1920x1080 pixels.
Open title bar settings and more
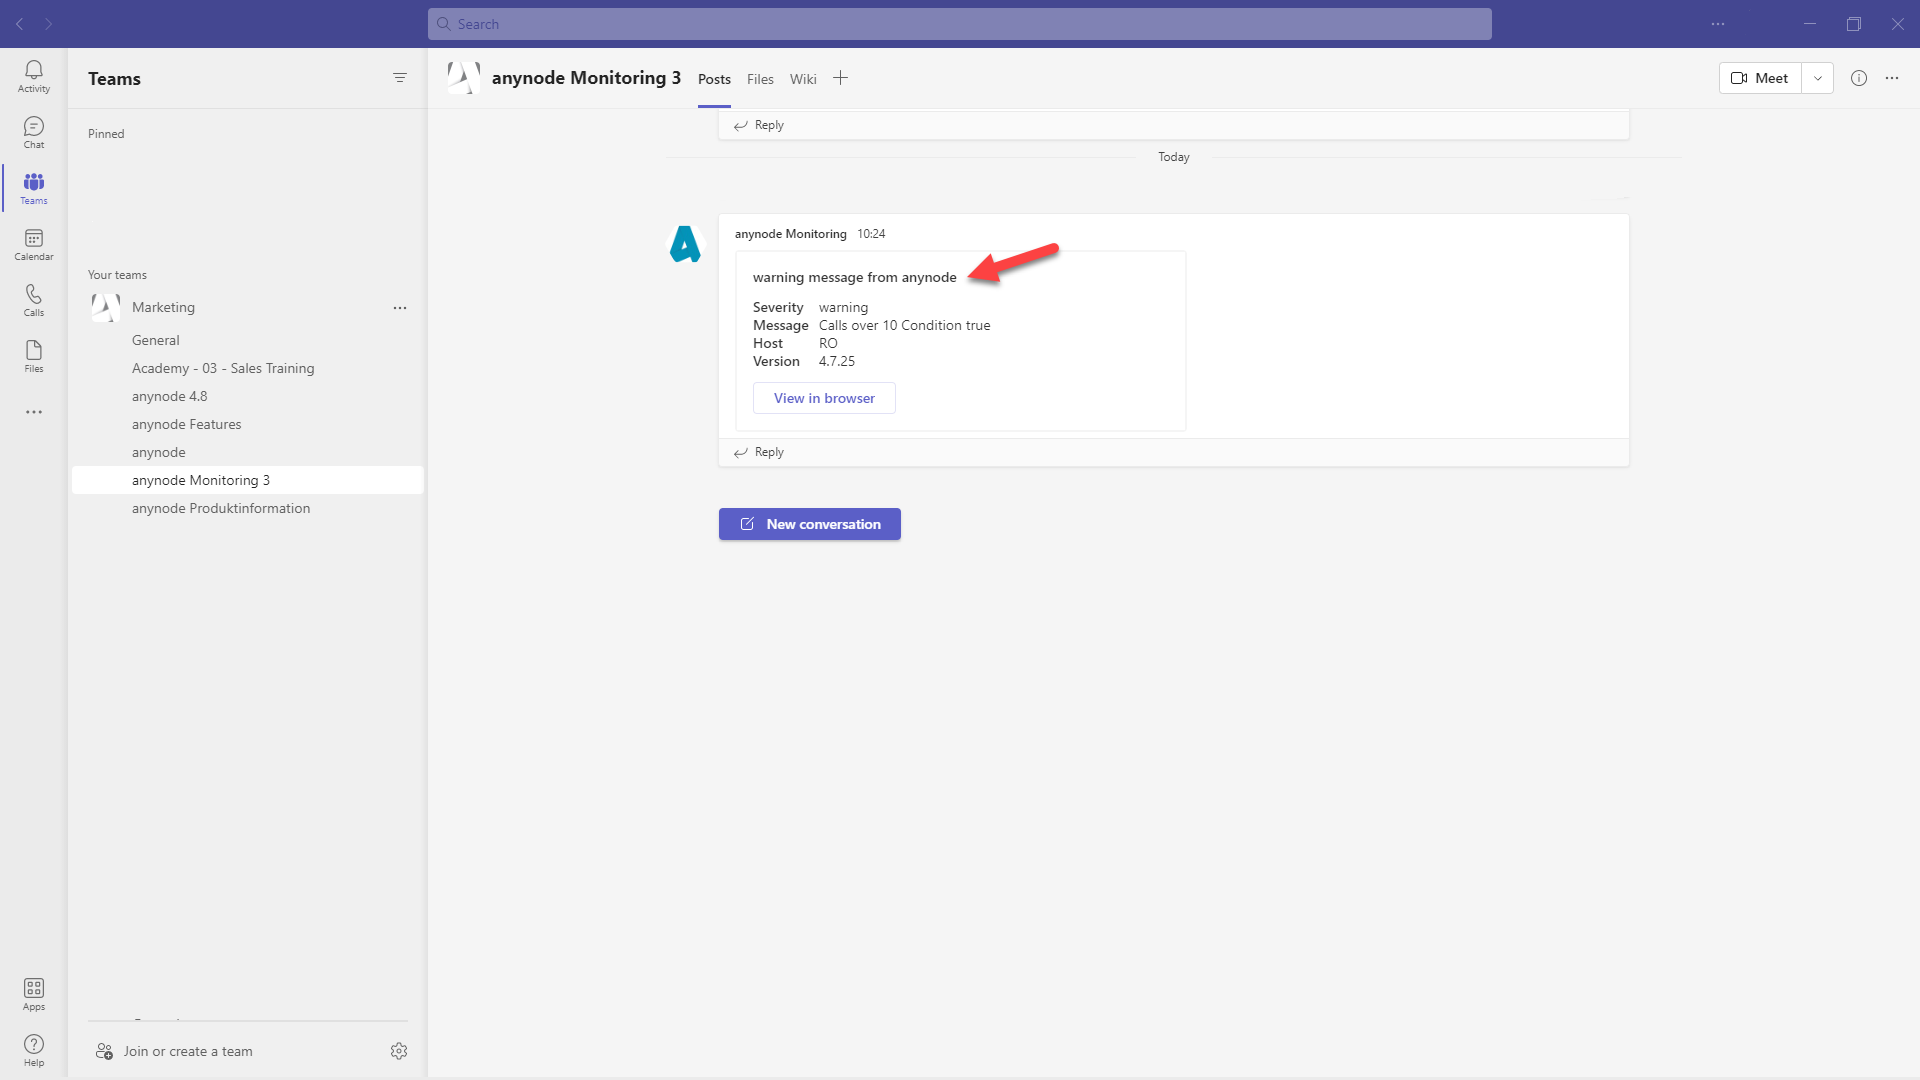click(1718, 24)
